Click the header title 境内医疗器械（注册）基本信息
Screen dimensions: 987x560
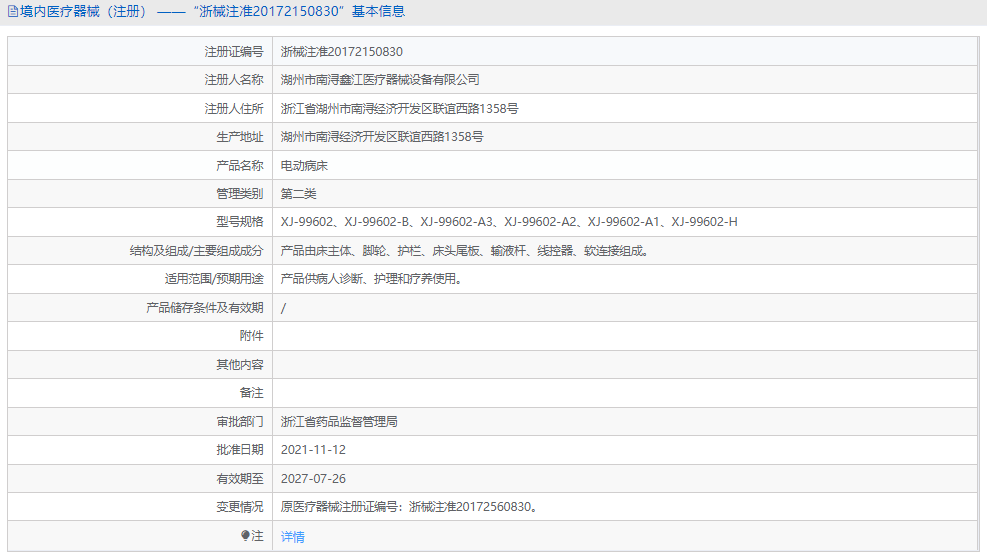point(212,11)
